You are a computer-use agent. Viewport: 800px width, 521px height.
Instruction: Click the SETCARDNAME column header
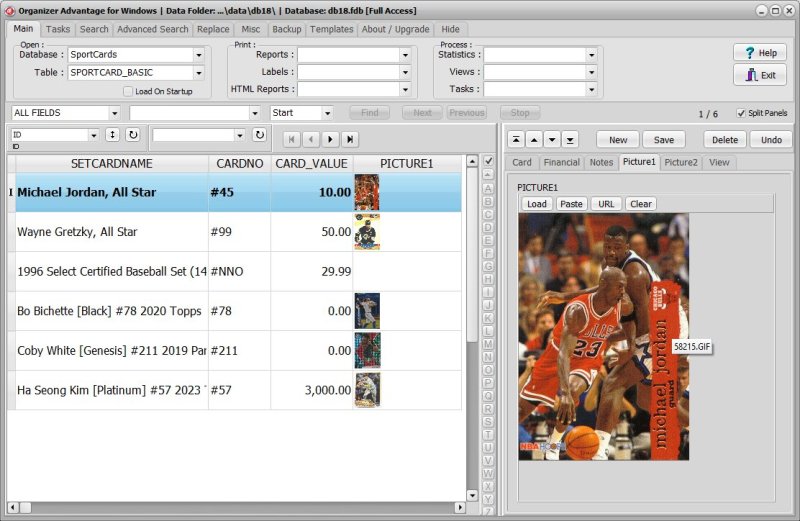pyautogui.click(x=112, y=164)
